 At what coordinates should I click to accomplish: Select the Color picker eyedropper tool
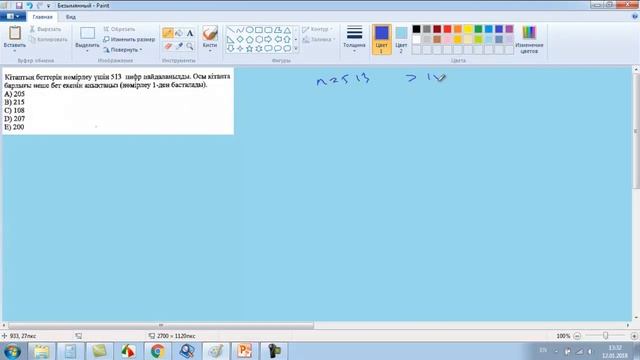pos(179,46)
